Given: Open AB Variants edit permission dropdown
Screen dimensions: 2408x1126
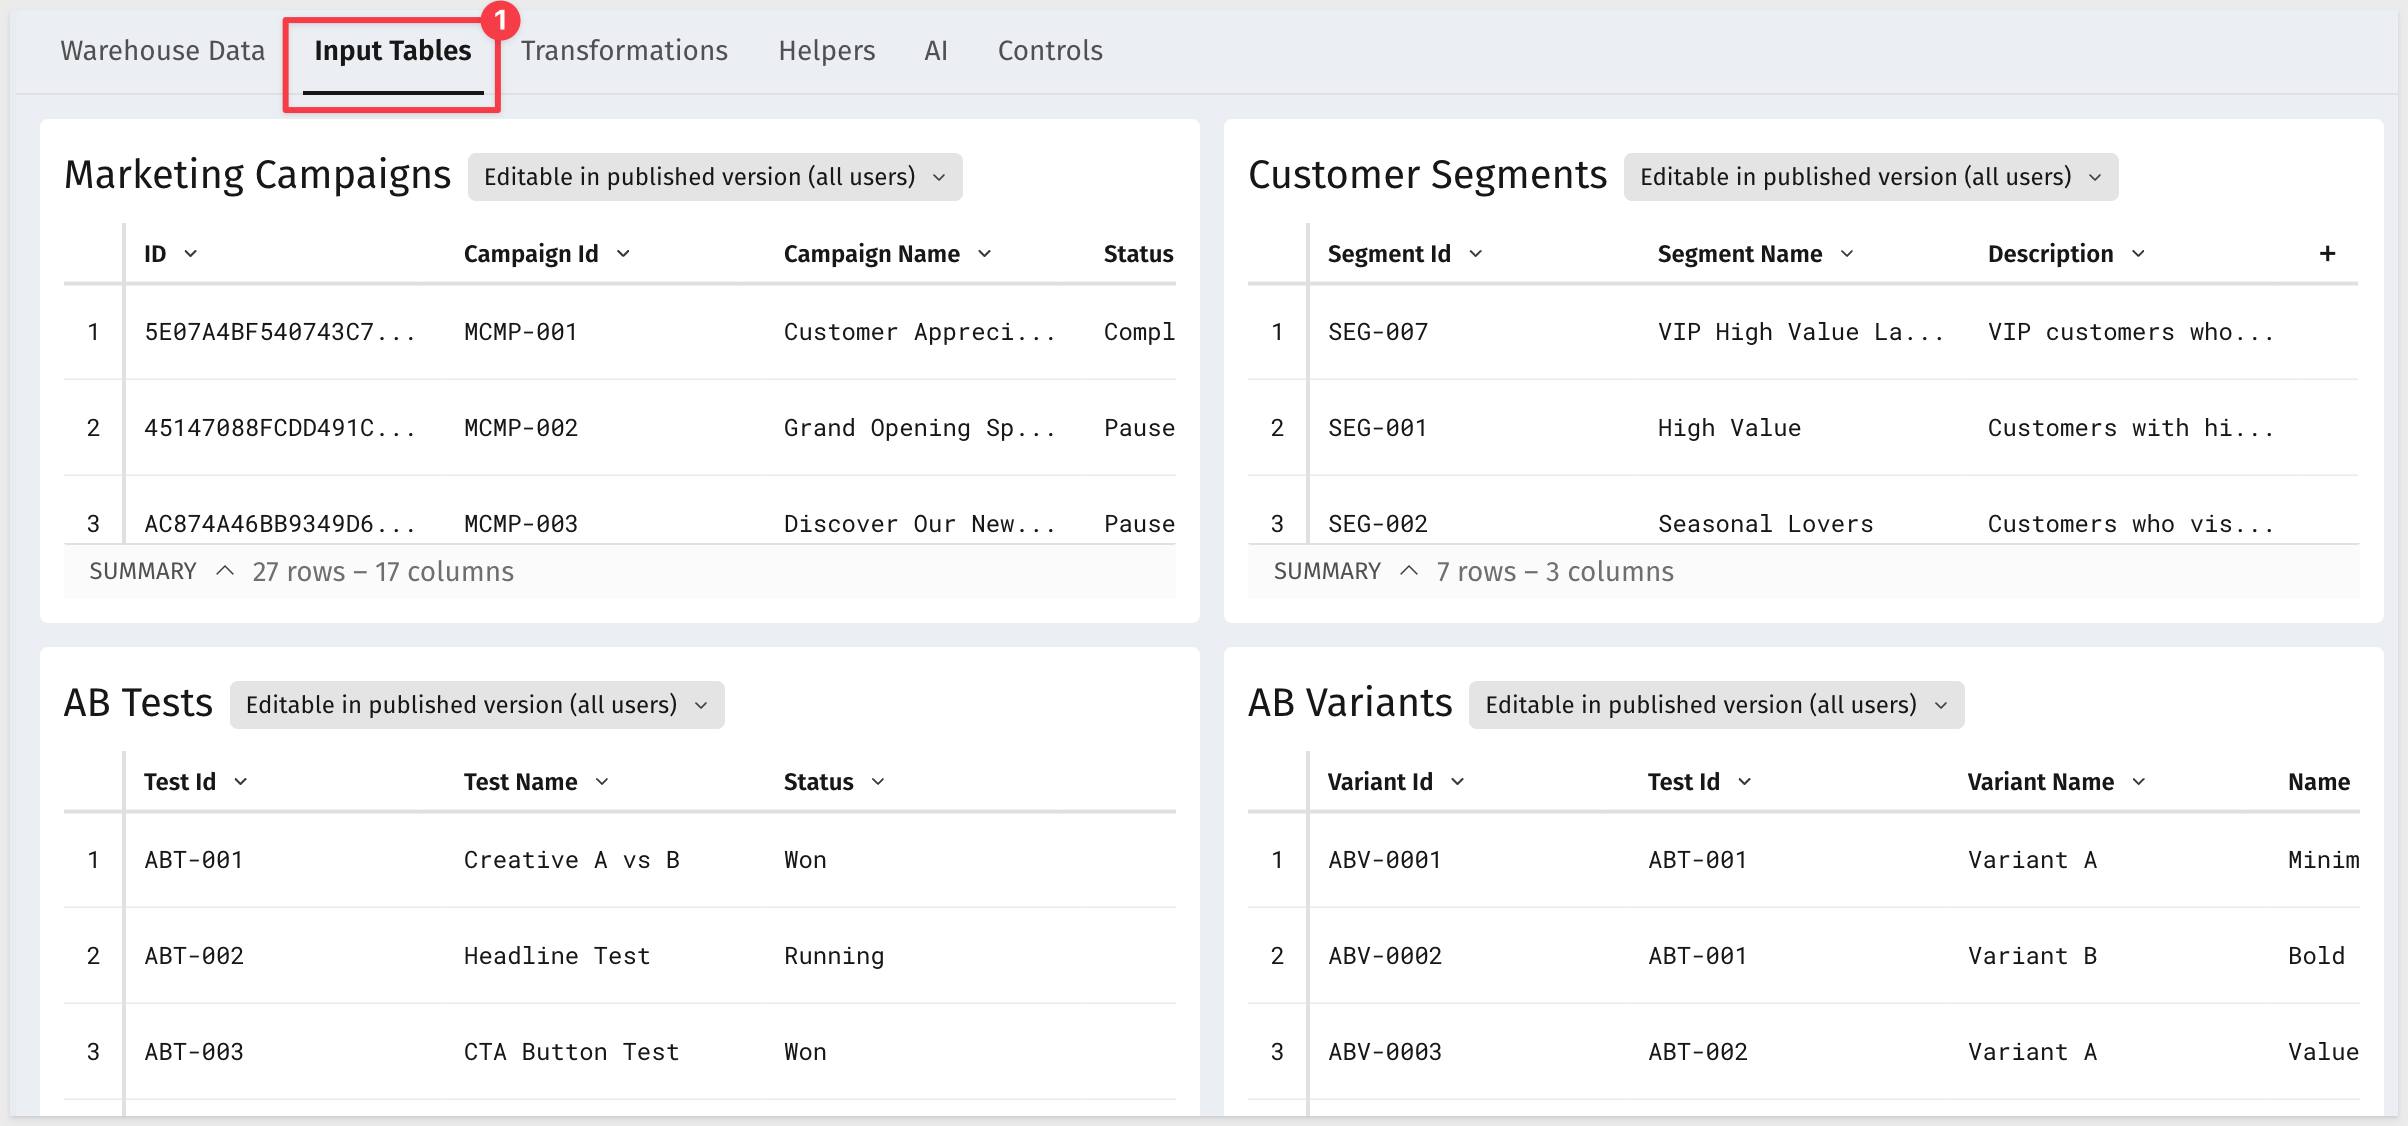Looking at the screenshot, I should (1716, 705).
